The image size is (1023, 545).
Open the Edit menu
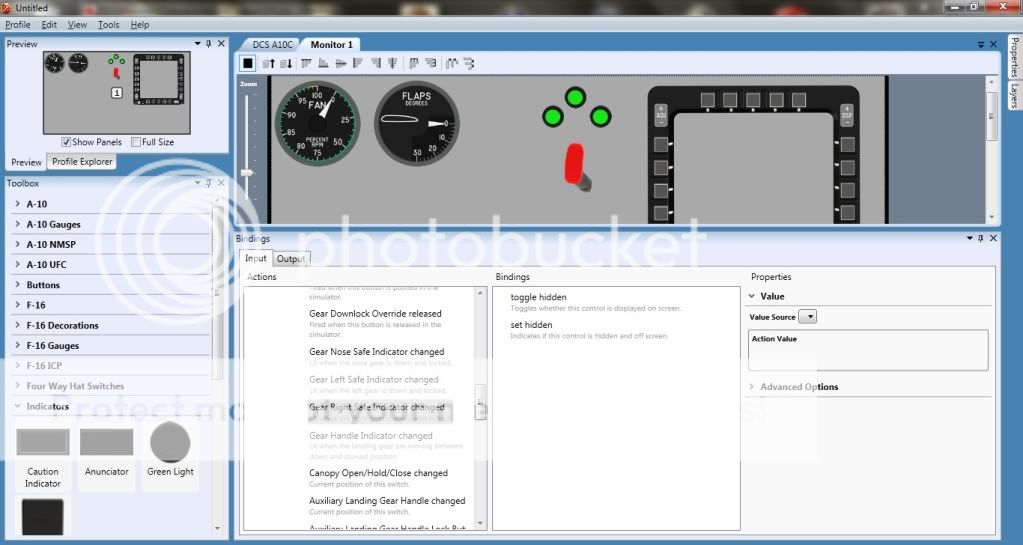point(49,24)
